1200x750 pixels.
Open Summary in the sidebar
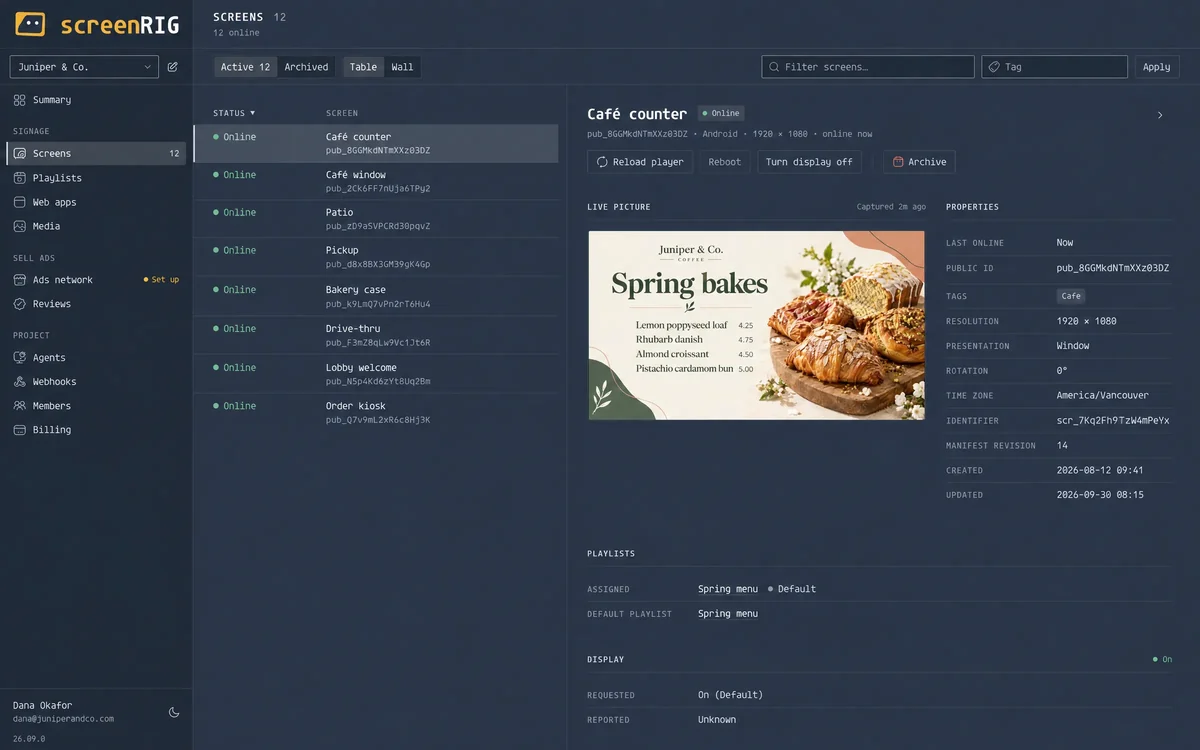(96, 100)
